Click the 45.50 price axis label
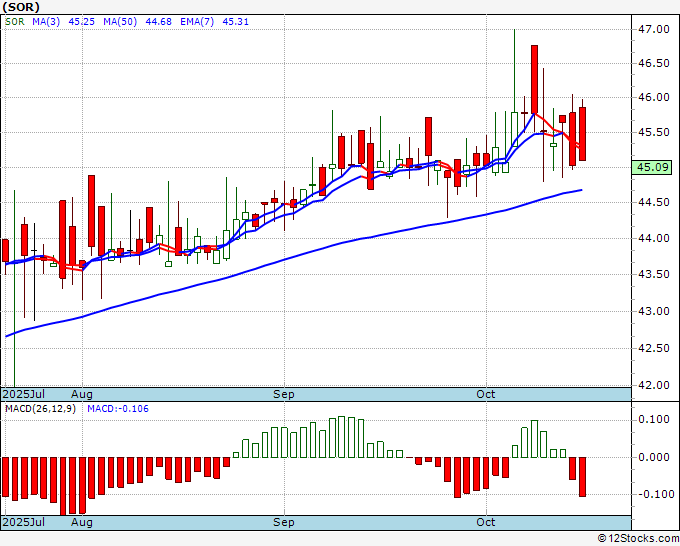Screen dimensions: 680x546 (654, 132)
